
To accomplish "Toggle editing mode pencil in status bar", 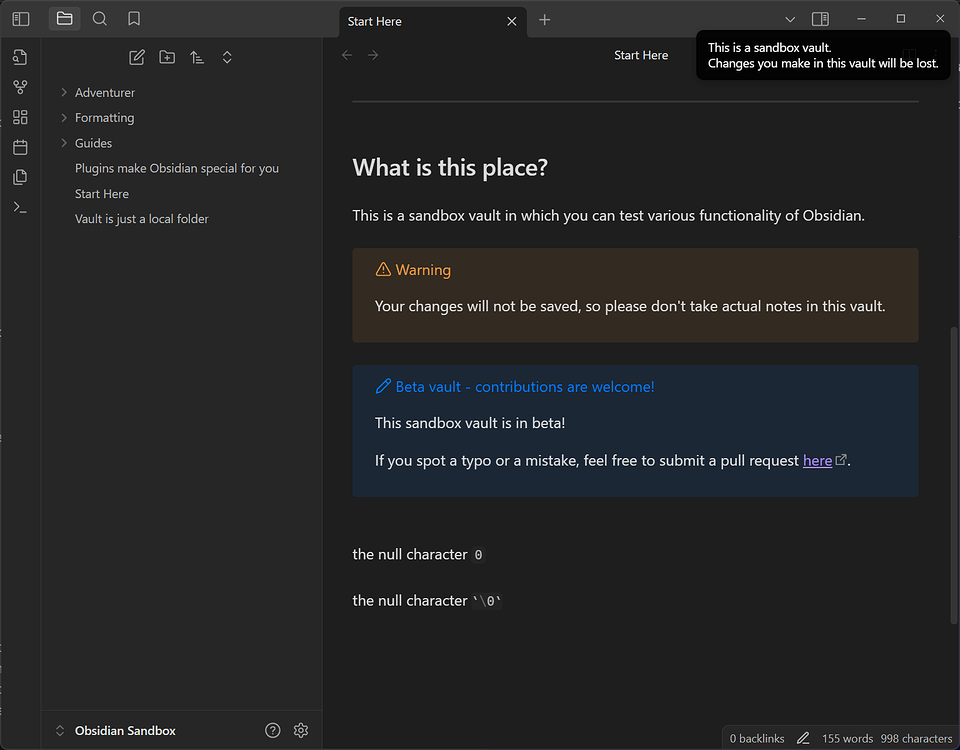I will tap(803, 738).
